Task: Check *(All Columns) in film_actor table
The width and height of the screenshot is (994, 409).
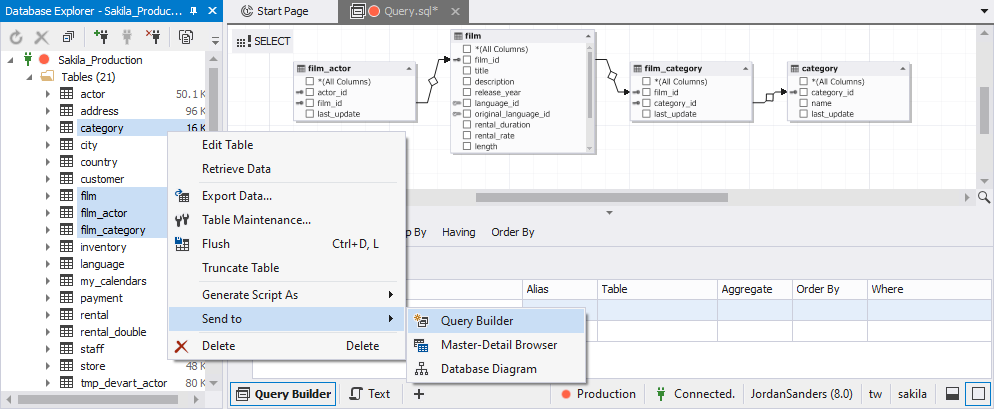Action: (x=310, y=81)
